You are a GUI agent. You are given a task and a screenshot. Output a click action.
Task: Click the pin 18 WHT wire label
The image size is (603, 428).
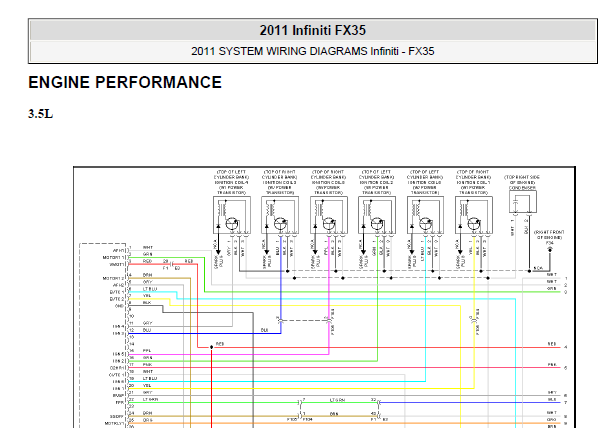[148, 372]
